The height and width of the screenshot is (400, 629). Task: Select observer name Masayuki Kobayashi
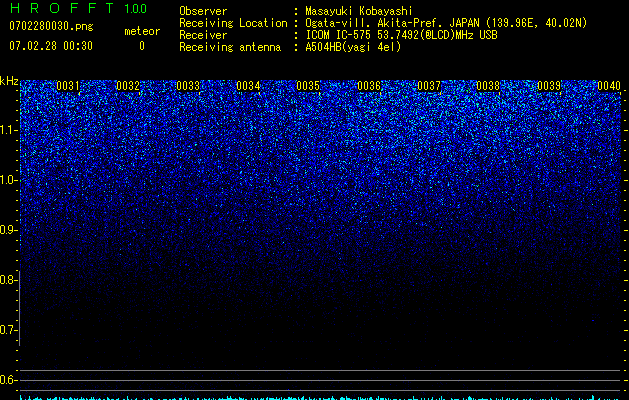359,11
